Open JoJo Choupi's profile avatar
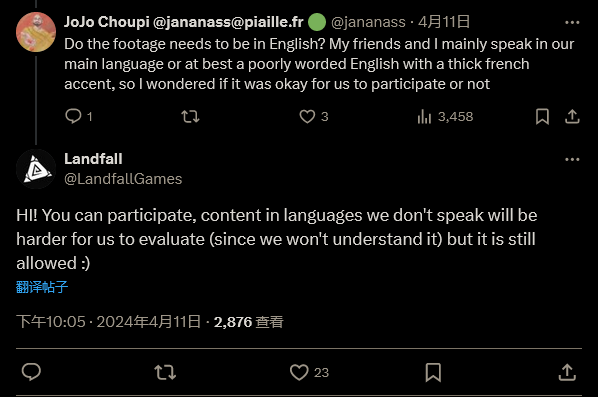The image size is (598, 397). pyautogui.click(x=36, y=32)
